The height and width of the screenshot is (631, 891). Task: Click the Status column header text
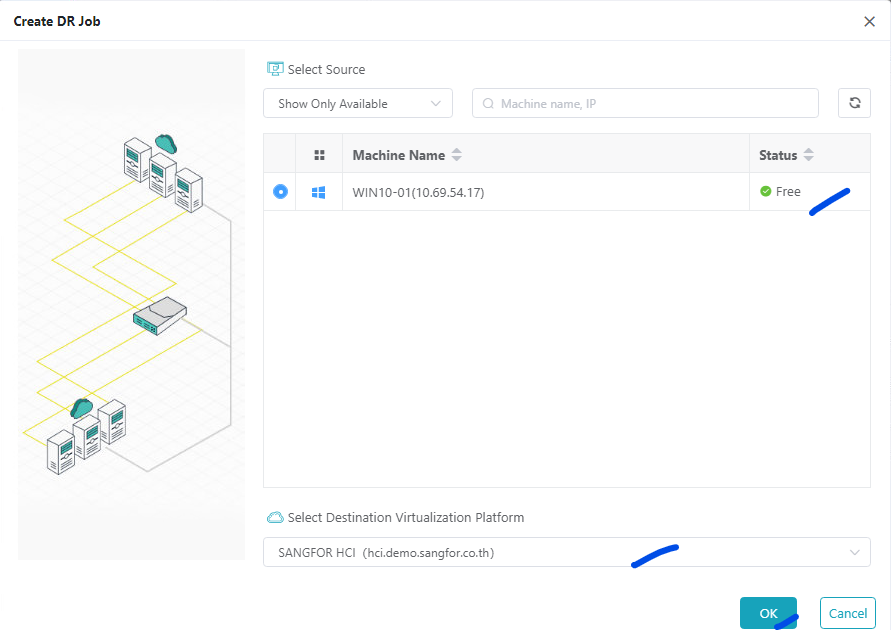click(x=778, y=155)
